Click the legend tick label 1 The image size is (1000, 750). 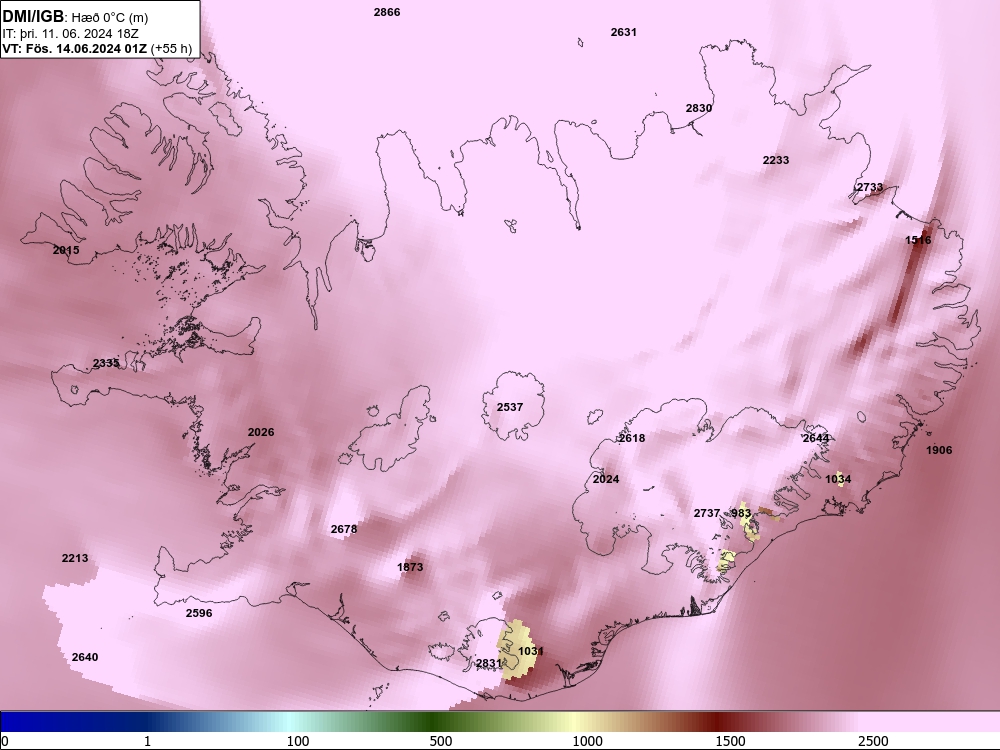(x=148, y=741)
